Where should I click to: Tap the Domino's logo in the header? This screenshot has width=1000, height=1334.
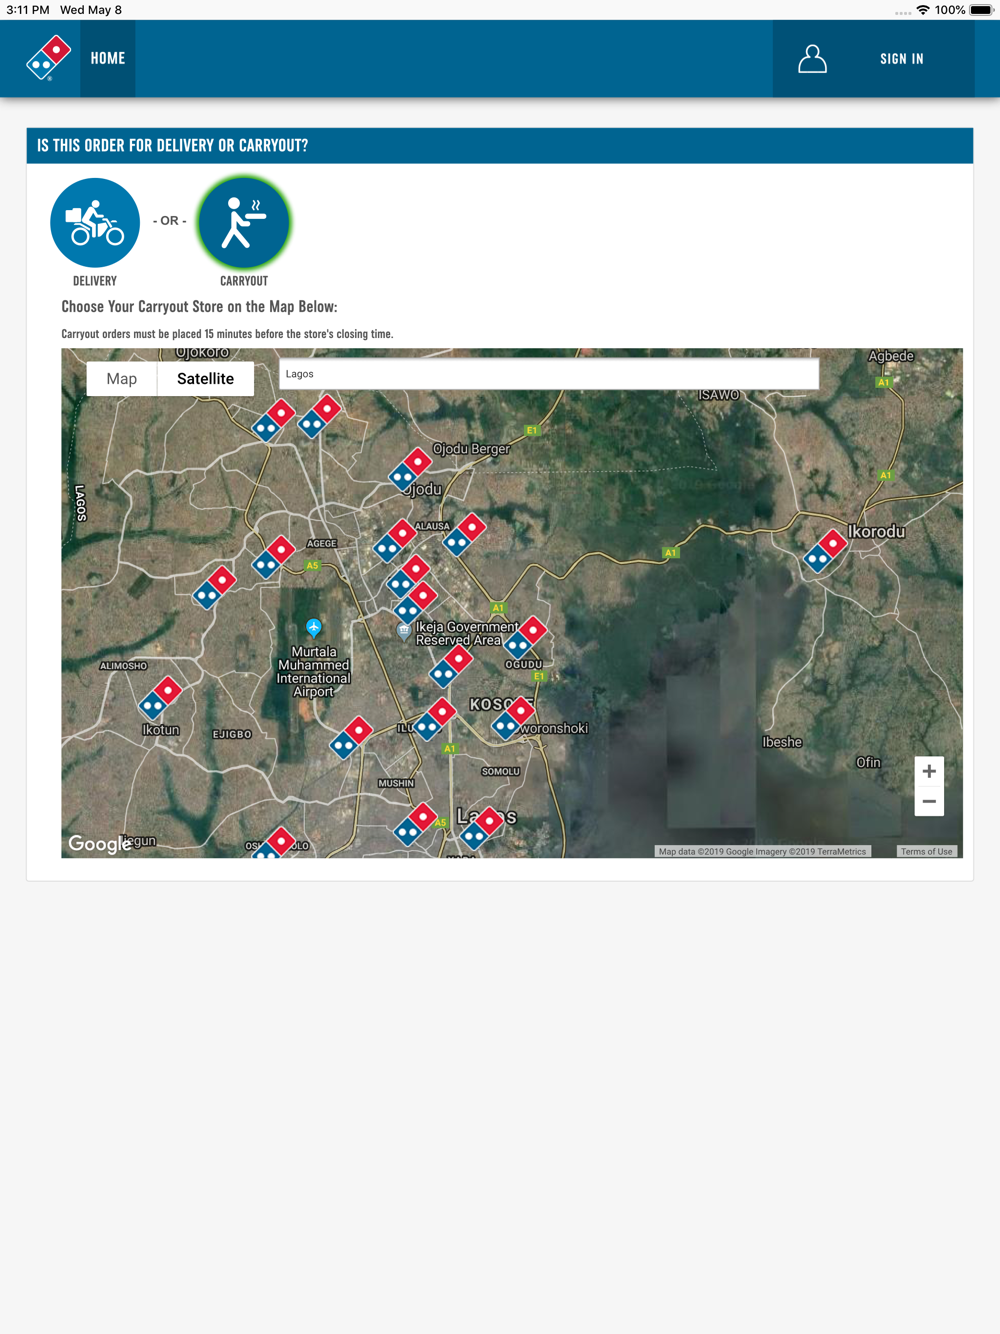pos(48,58)
